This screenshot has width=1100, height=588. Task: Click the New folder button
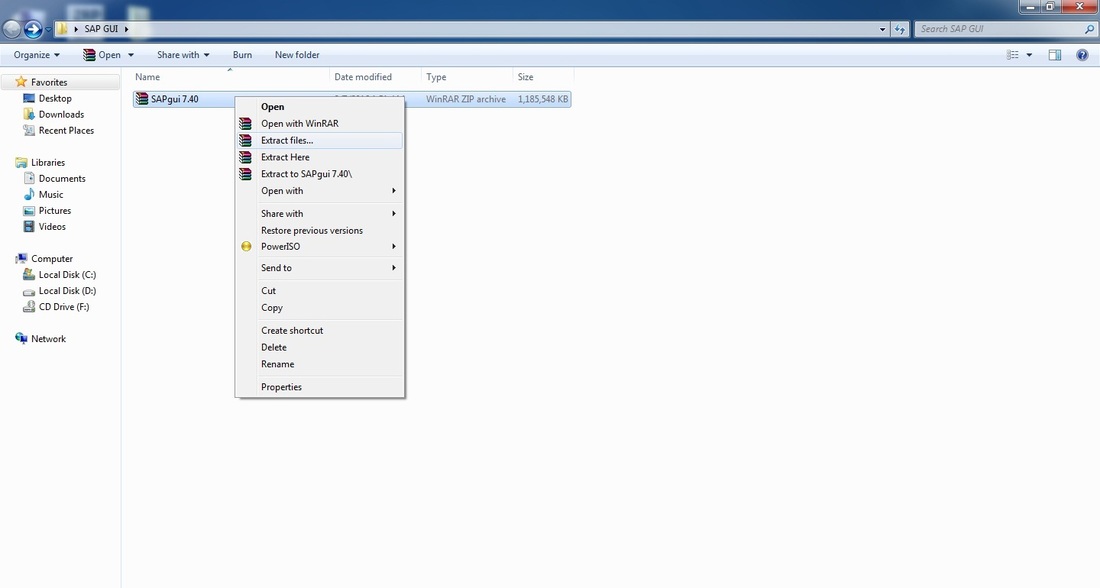click(x=297, y=55)
